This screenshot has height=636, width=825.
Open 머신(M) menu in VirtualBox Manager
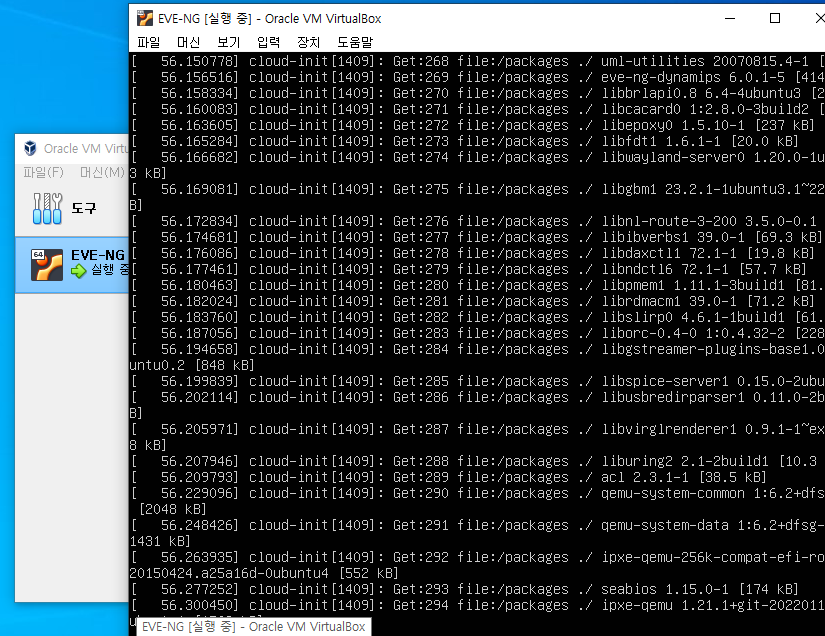tap(102, 173)
